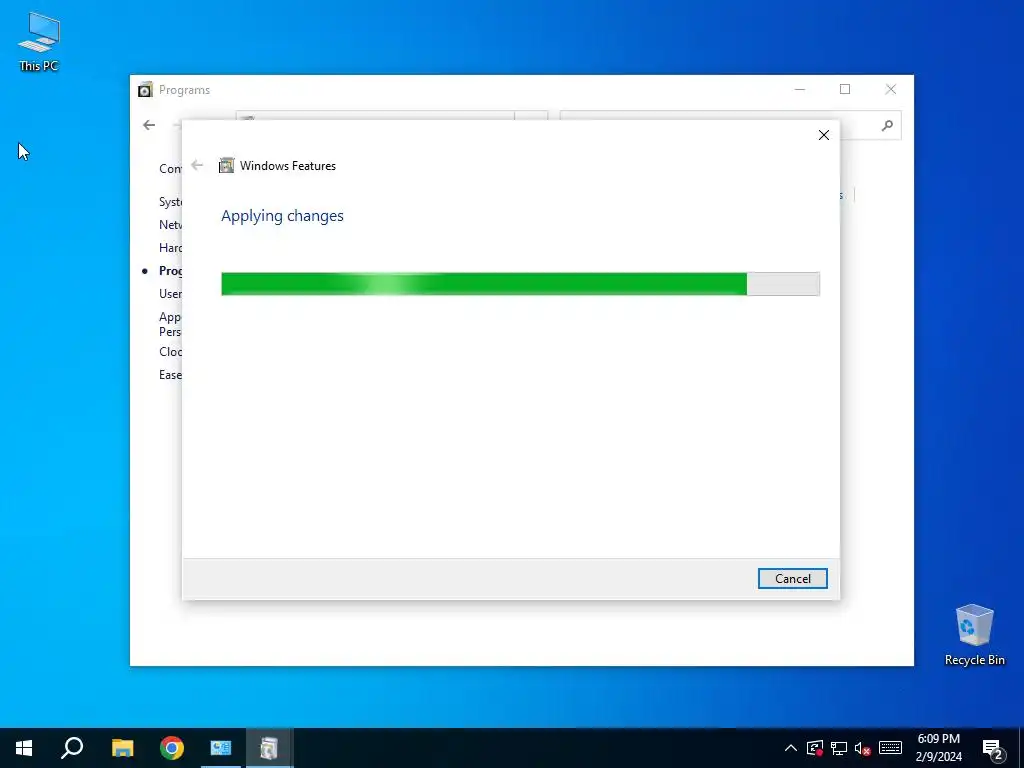This screenshot has height=768, width=1024.
Task: Open the Recycle Bin desktop icon
Action: (x=974, y=635)
